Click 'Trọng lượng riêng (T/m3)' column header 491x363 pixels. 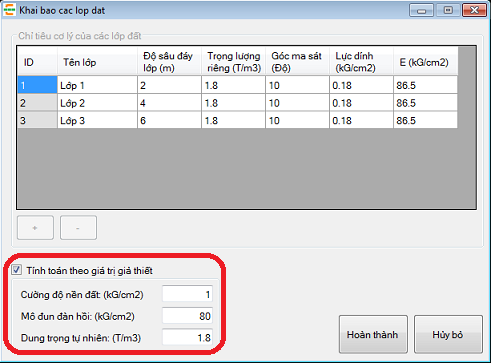233,61
